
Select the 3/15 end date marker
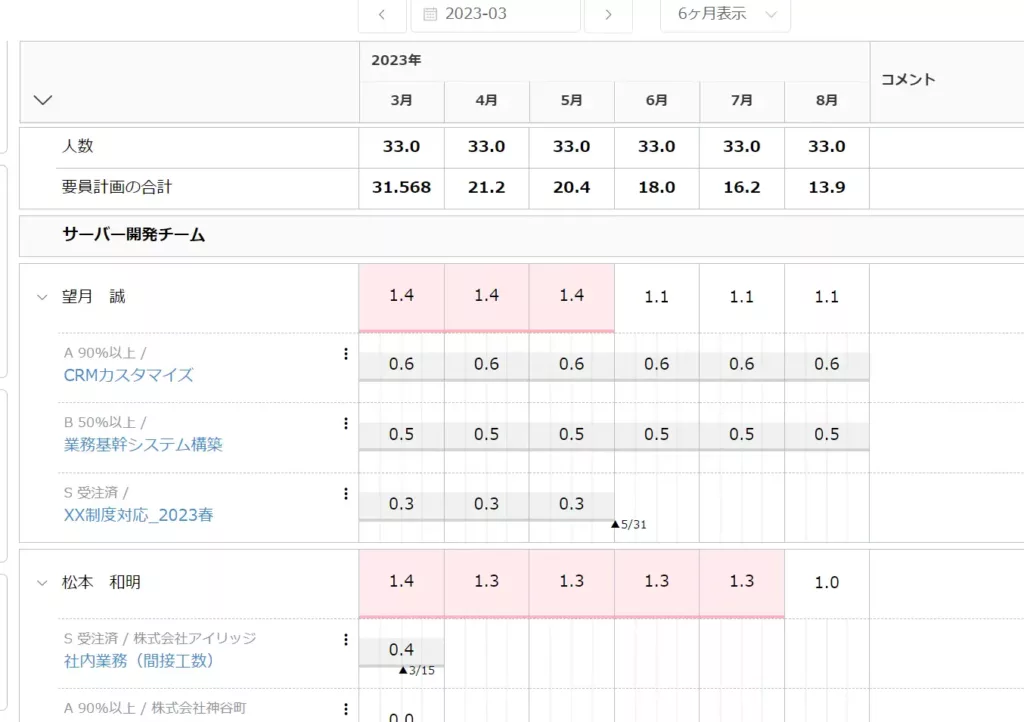click(x=417, y=670)
